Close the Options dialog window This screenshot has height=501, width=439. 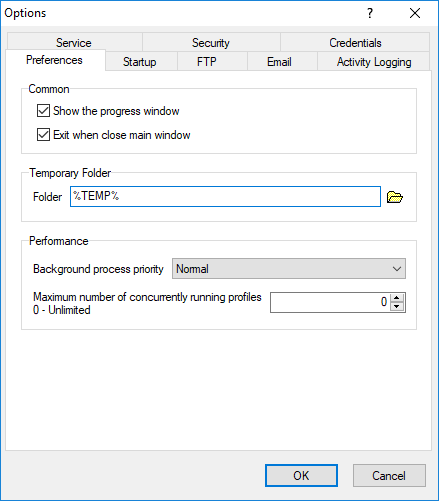pyautogui.click(x=415, y=13)
